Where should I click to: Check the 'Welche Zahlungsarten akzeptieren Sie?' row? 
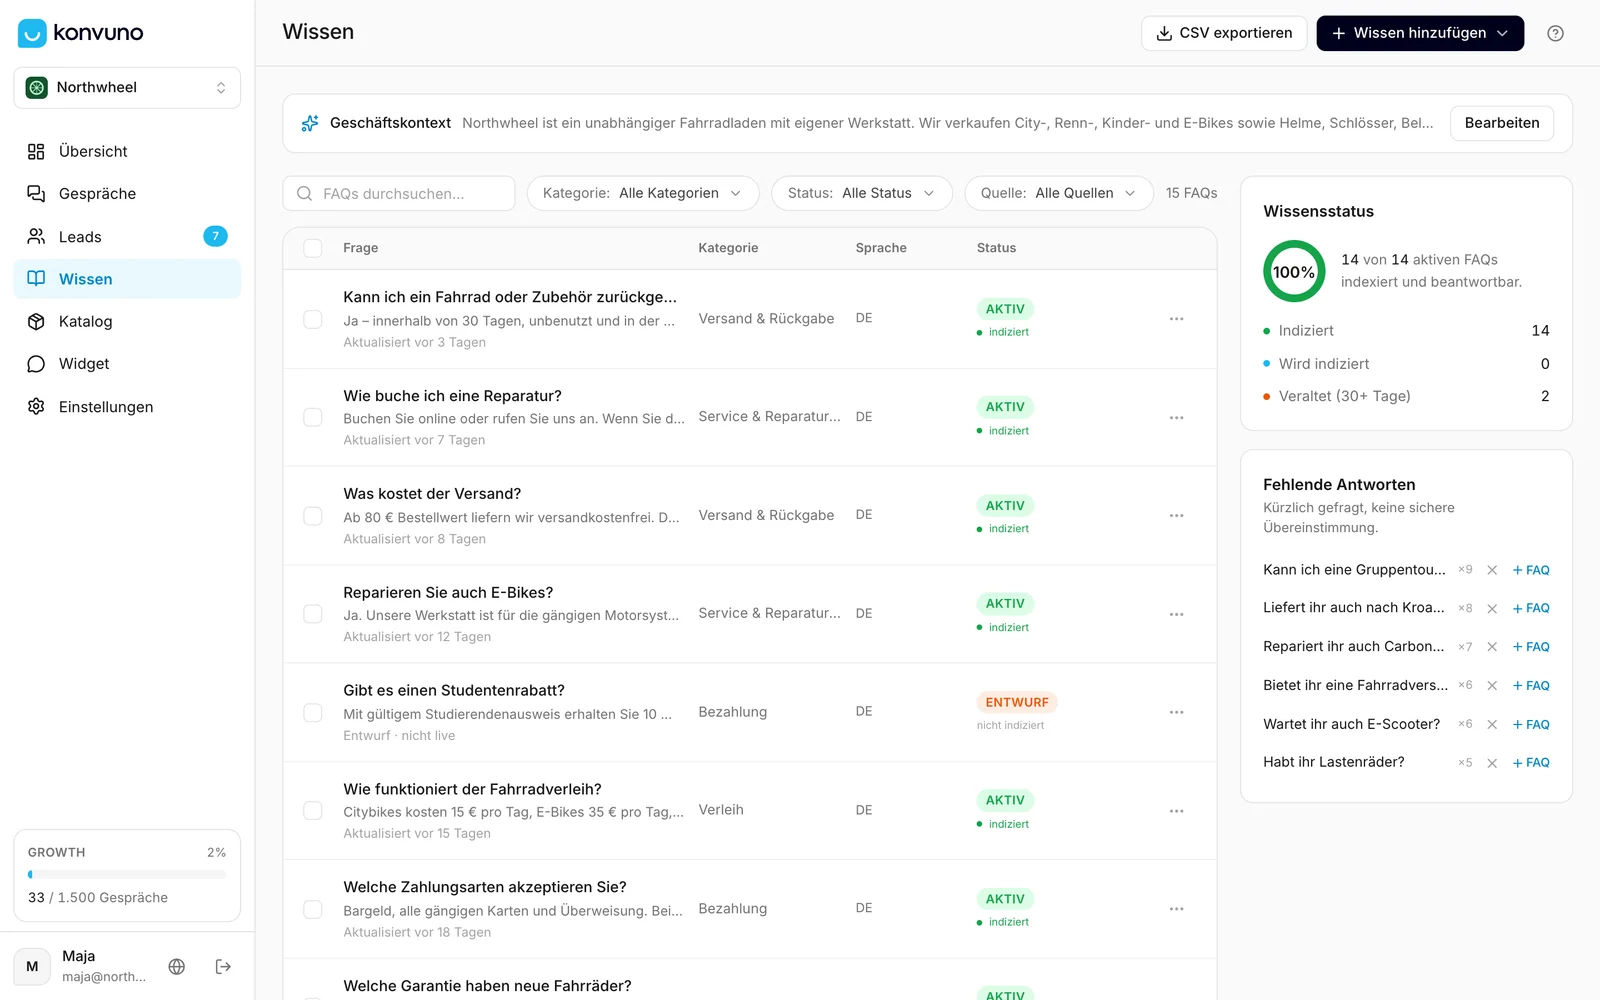(313, 909)
